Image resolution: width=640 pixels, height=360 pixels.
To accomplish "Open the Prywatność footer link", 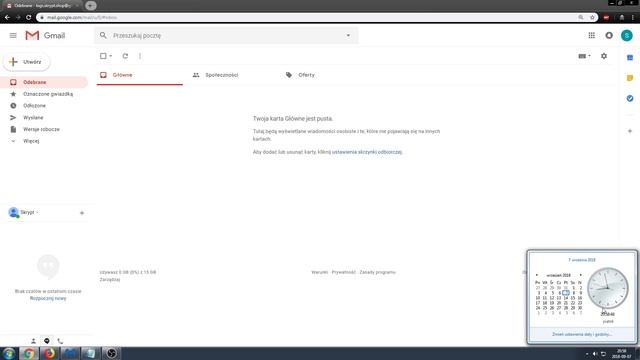I will [x=344, y=272].
